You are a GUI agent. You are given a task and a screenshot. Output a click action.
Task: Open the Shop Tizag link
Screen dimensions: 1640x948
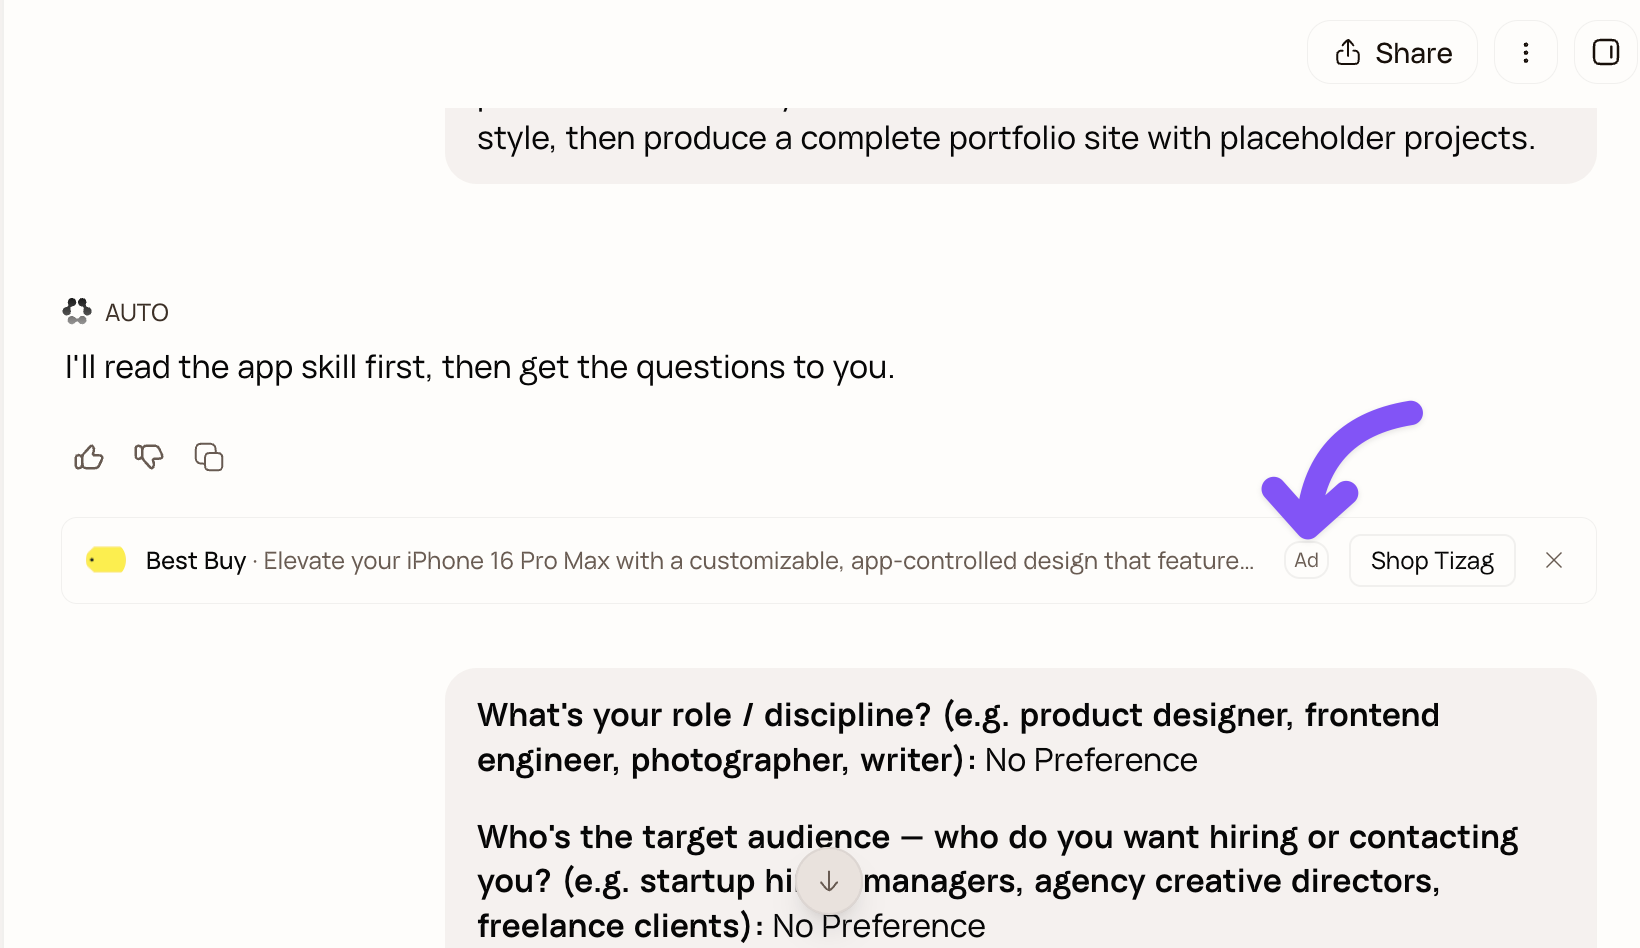(x=1432, y=560)
